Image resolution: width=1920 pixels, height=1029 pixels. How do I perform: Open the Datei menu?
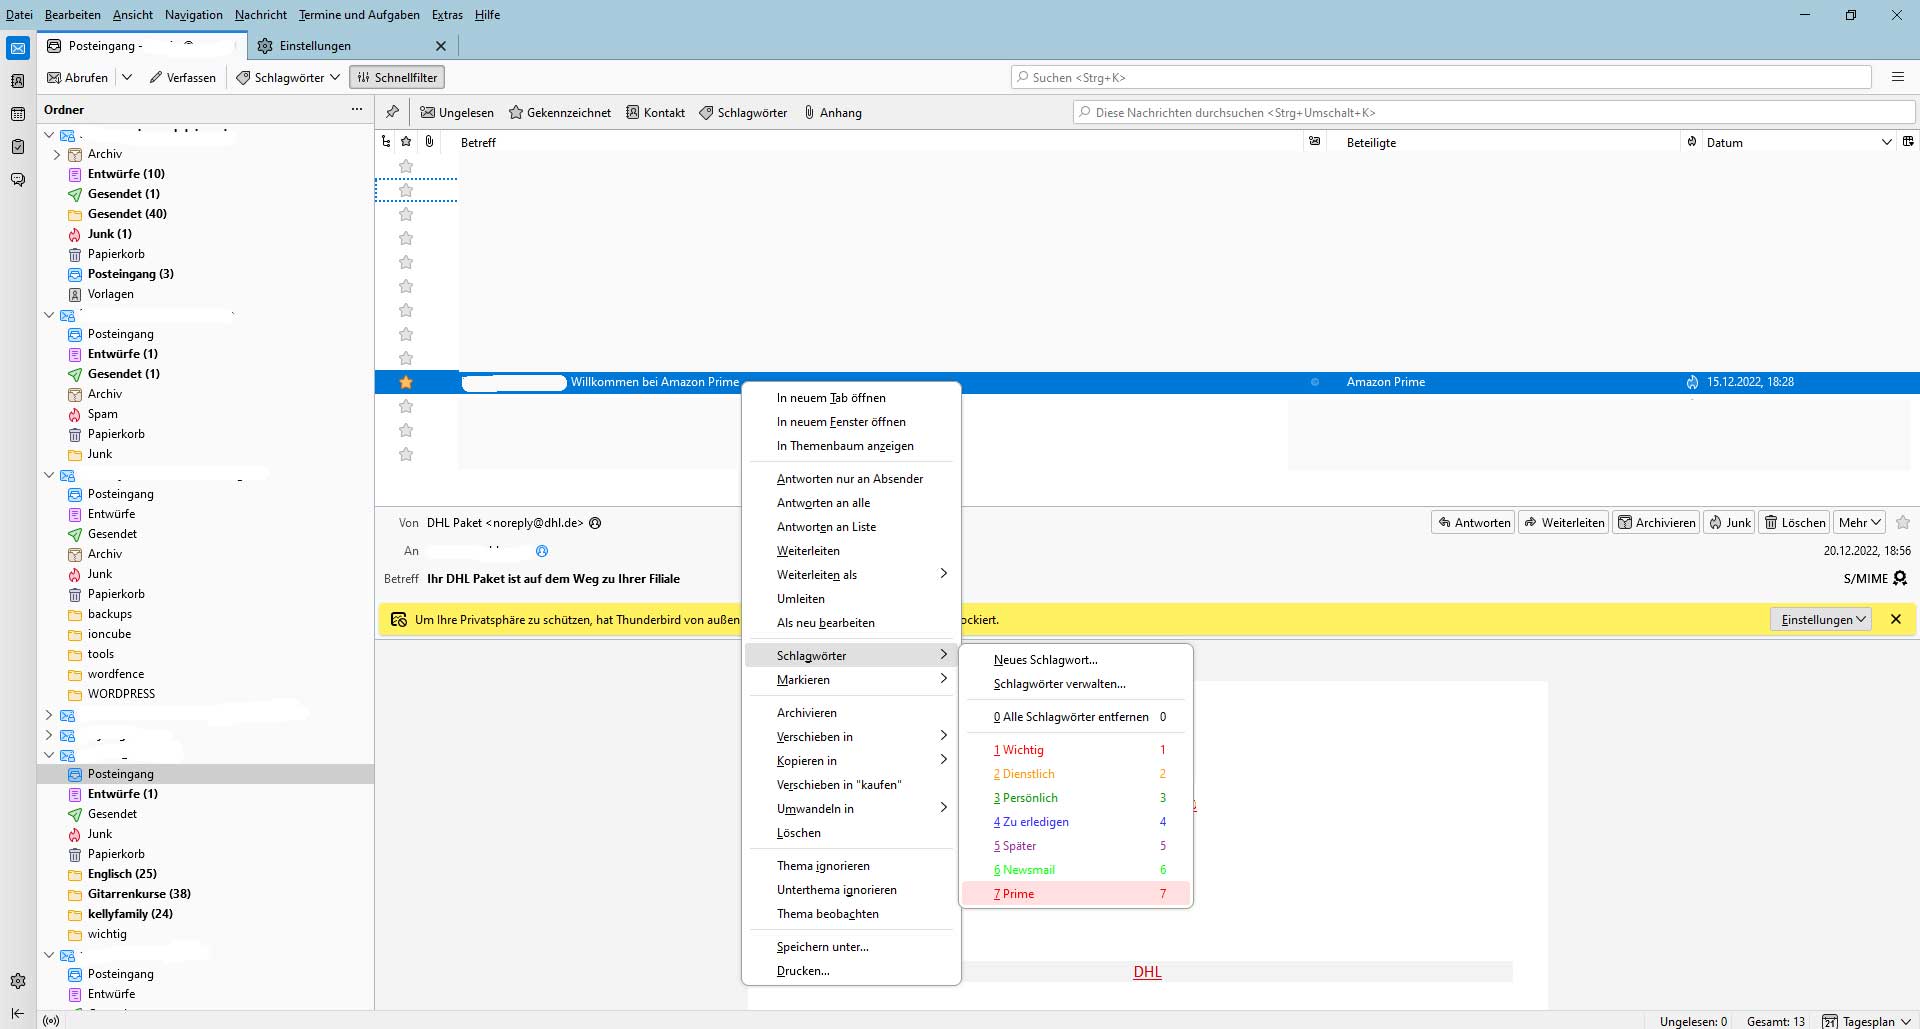pos(19,14)
